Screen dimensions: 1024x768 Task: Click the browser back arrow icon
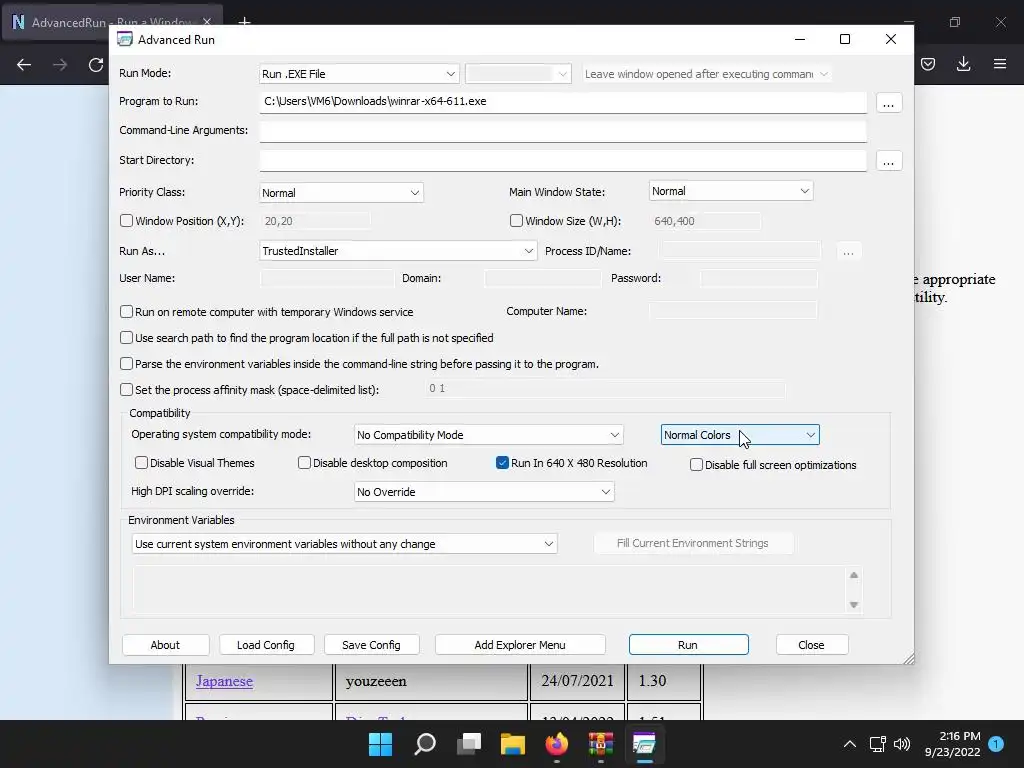pyautogui.click(x=24, y=65)
